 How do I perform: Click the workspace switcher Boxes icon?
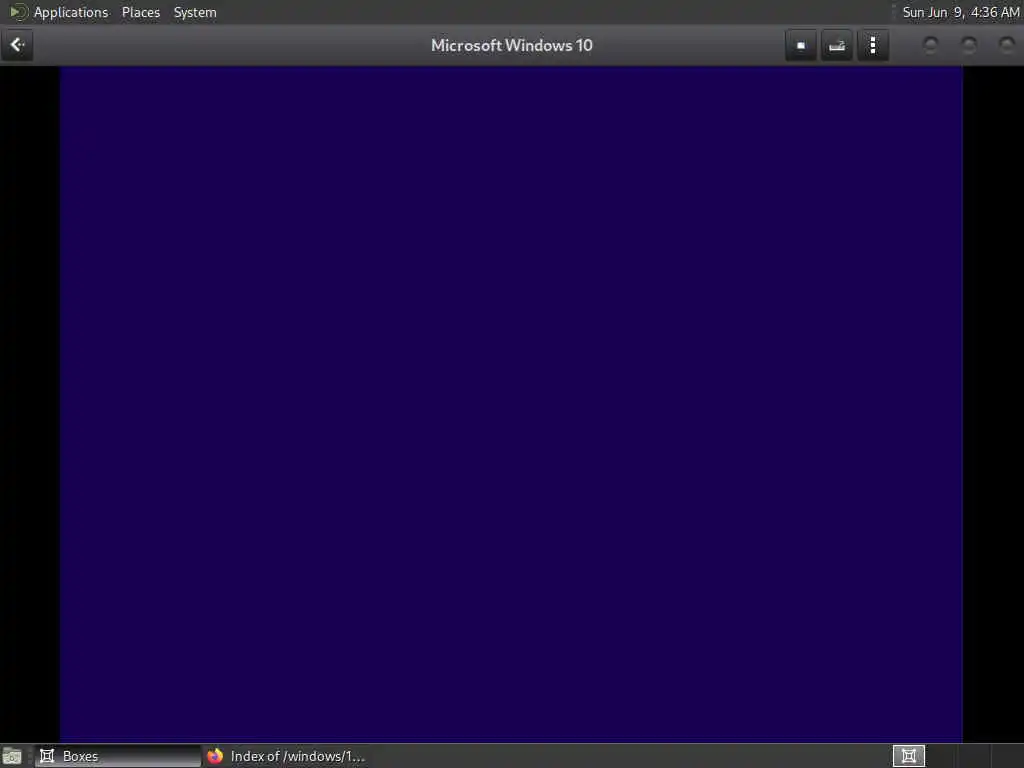908,756
